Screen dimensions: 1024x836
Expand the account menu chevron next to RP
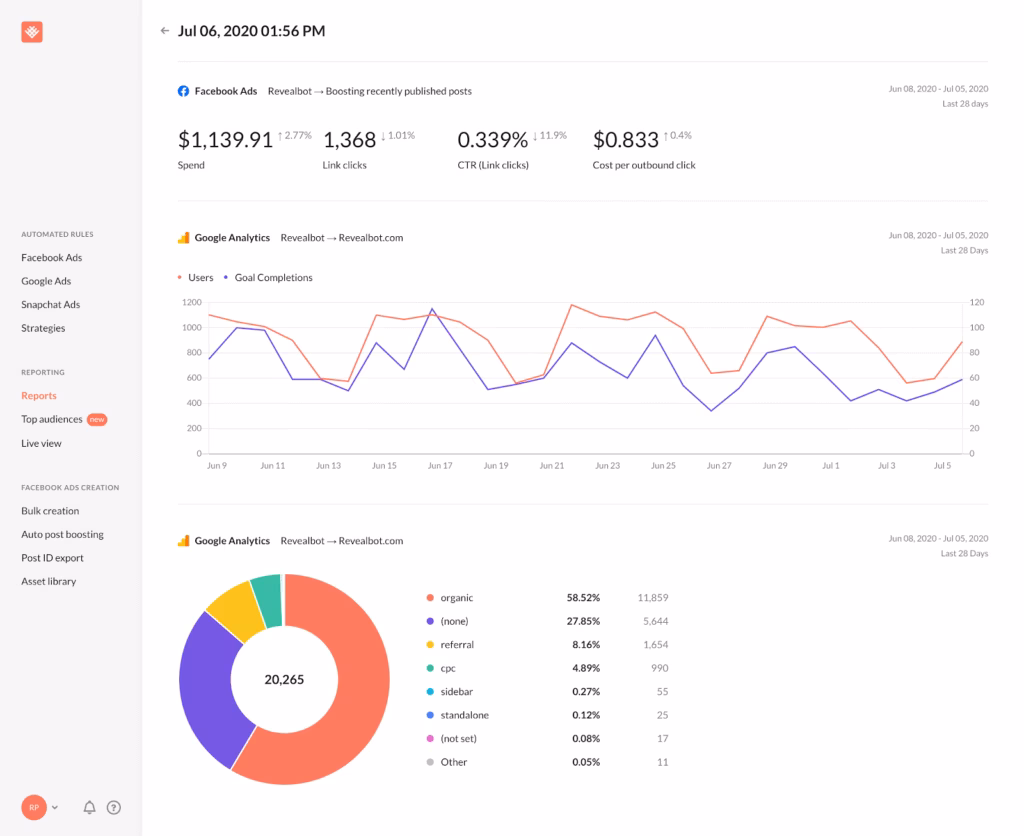click(57, 807)
